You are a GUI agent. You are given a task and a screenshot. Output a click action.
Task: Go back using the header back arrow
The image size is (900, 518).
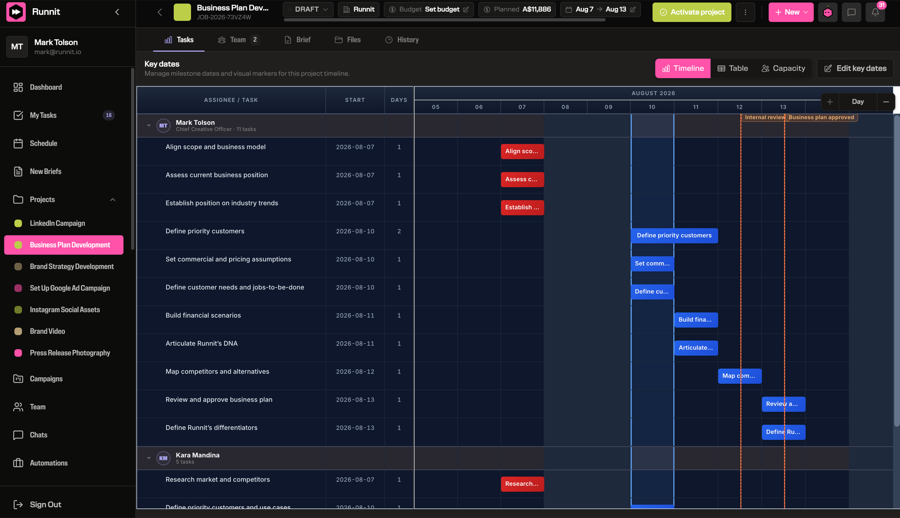(160, 11)
